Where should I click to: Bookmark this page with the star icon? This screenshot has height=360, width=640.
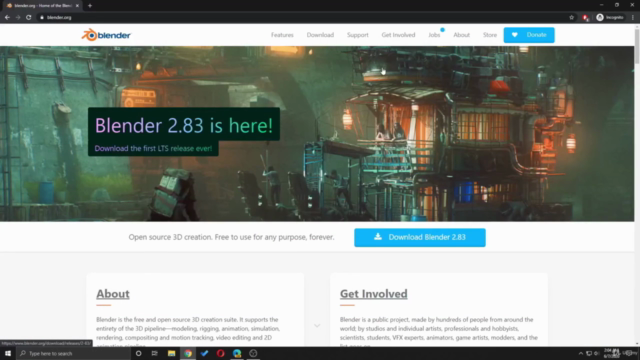pyautogui.click(x=571, y=17)
